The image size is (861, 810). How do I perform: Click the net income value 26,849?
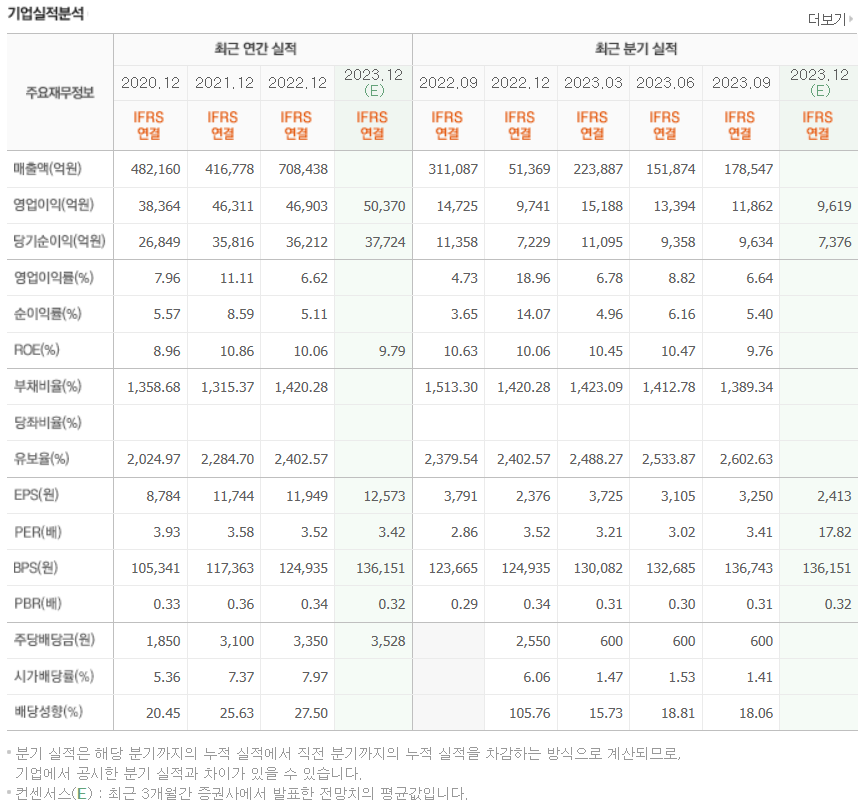point(159,242)
